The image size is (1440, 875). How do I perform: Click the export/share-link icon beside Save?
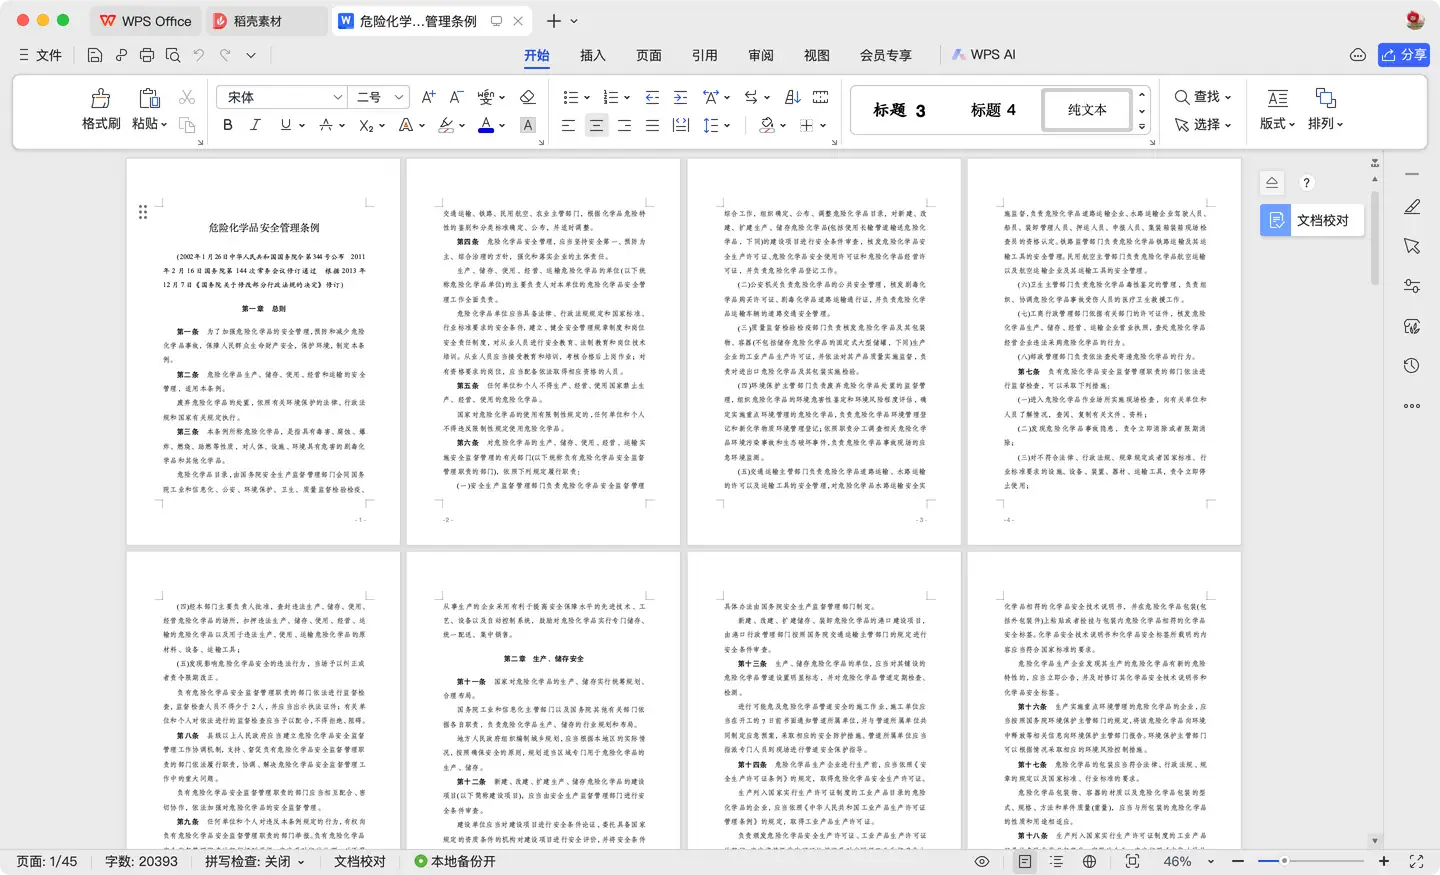pos(121,55)
